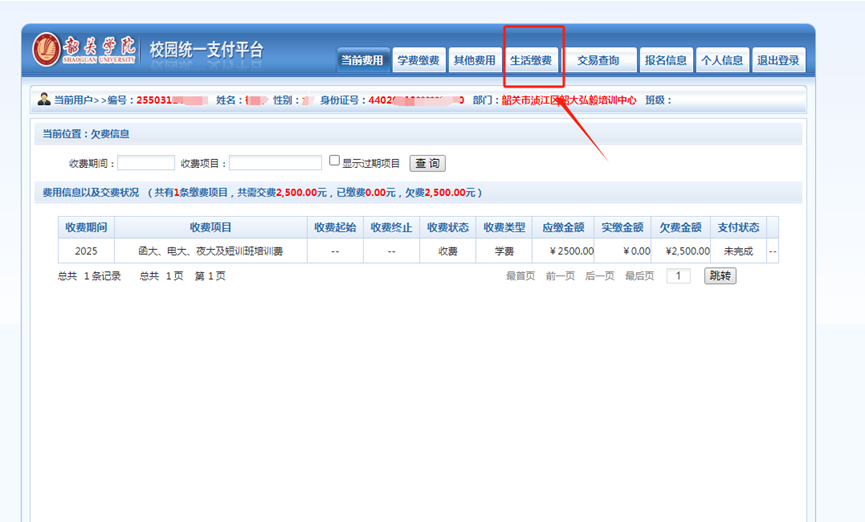Select the 其他费用 tab
The image size is (865, 522).
point(474,60)
